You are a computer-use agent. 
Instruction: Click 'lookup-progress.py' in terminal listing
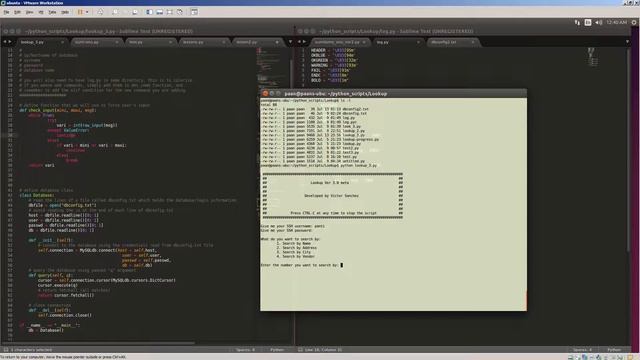361,139
